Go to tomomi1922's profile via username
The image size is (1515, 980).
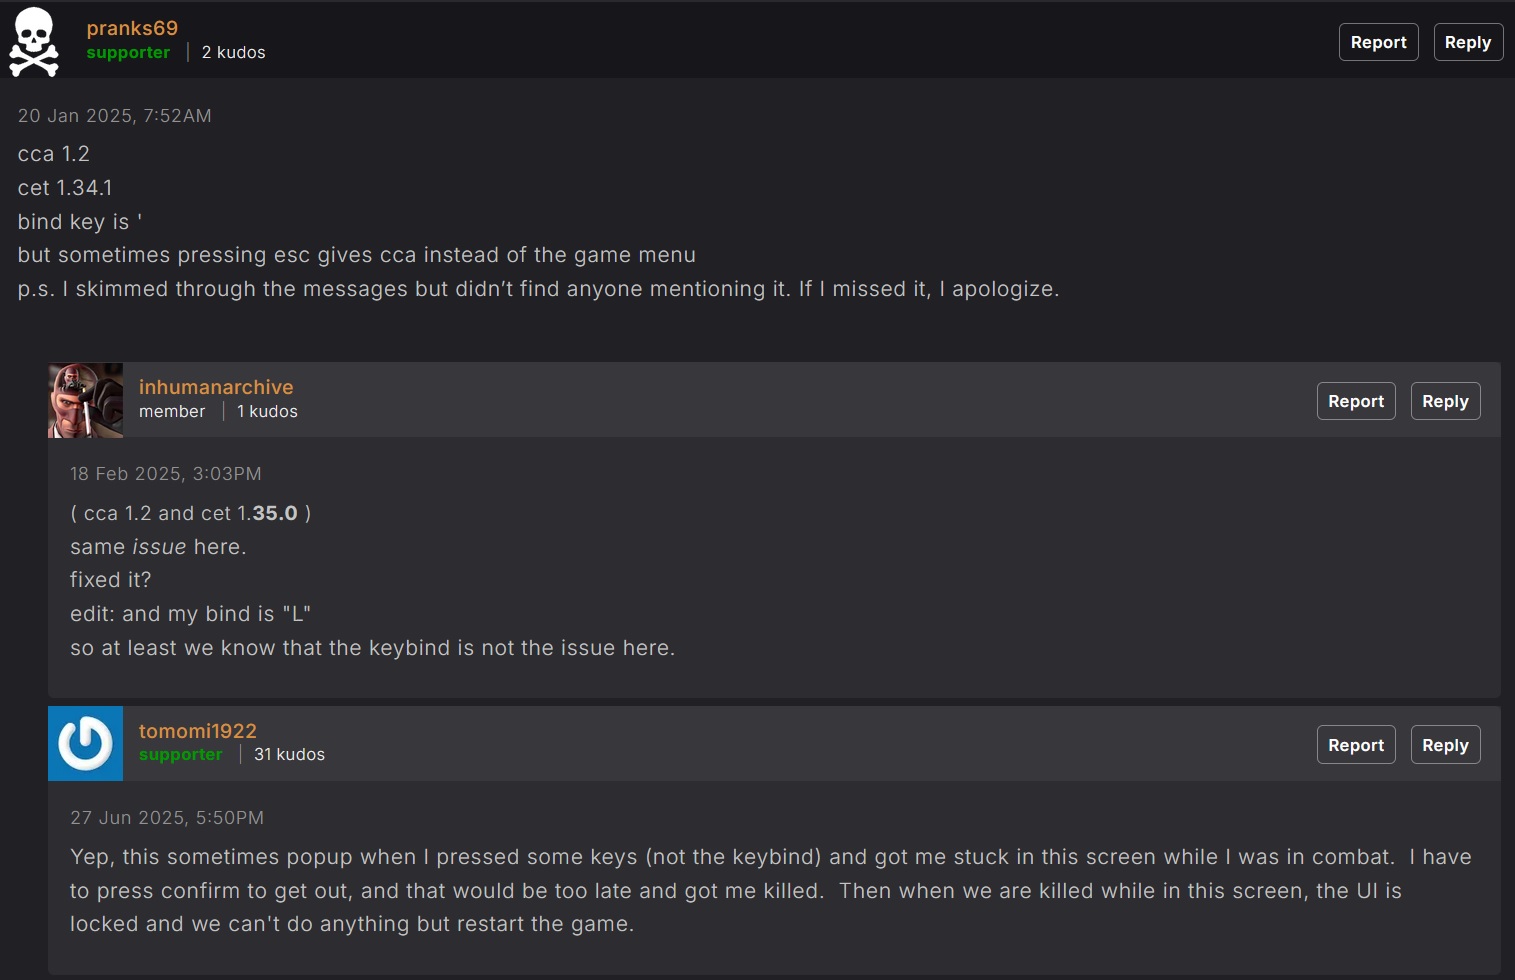(x=198, y=731)
